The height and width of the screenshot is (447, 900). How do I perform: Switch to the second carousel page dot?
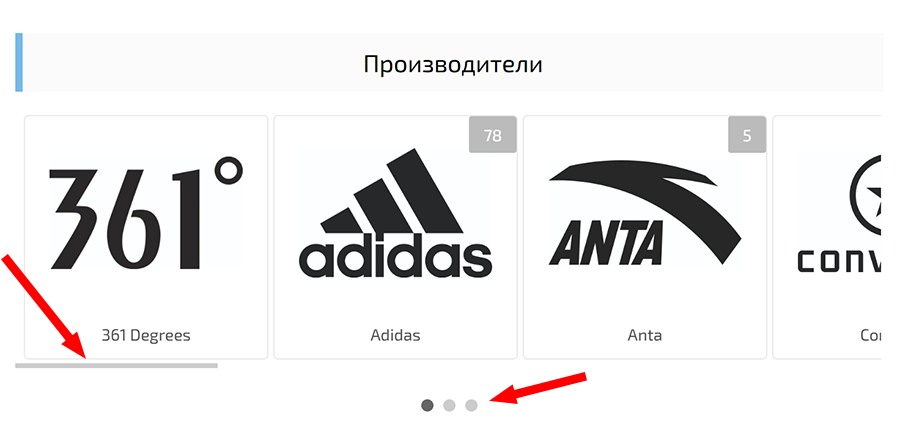tap(449, 405)
